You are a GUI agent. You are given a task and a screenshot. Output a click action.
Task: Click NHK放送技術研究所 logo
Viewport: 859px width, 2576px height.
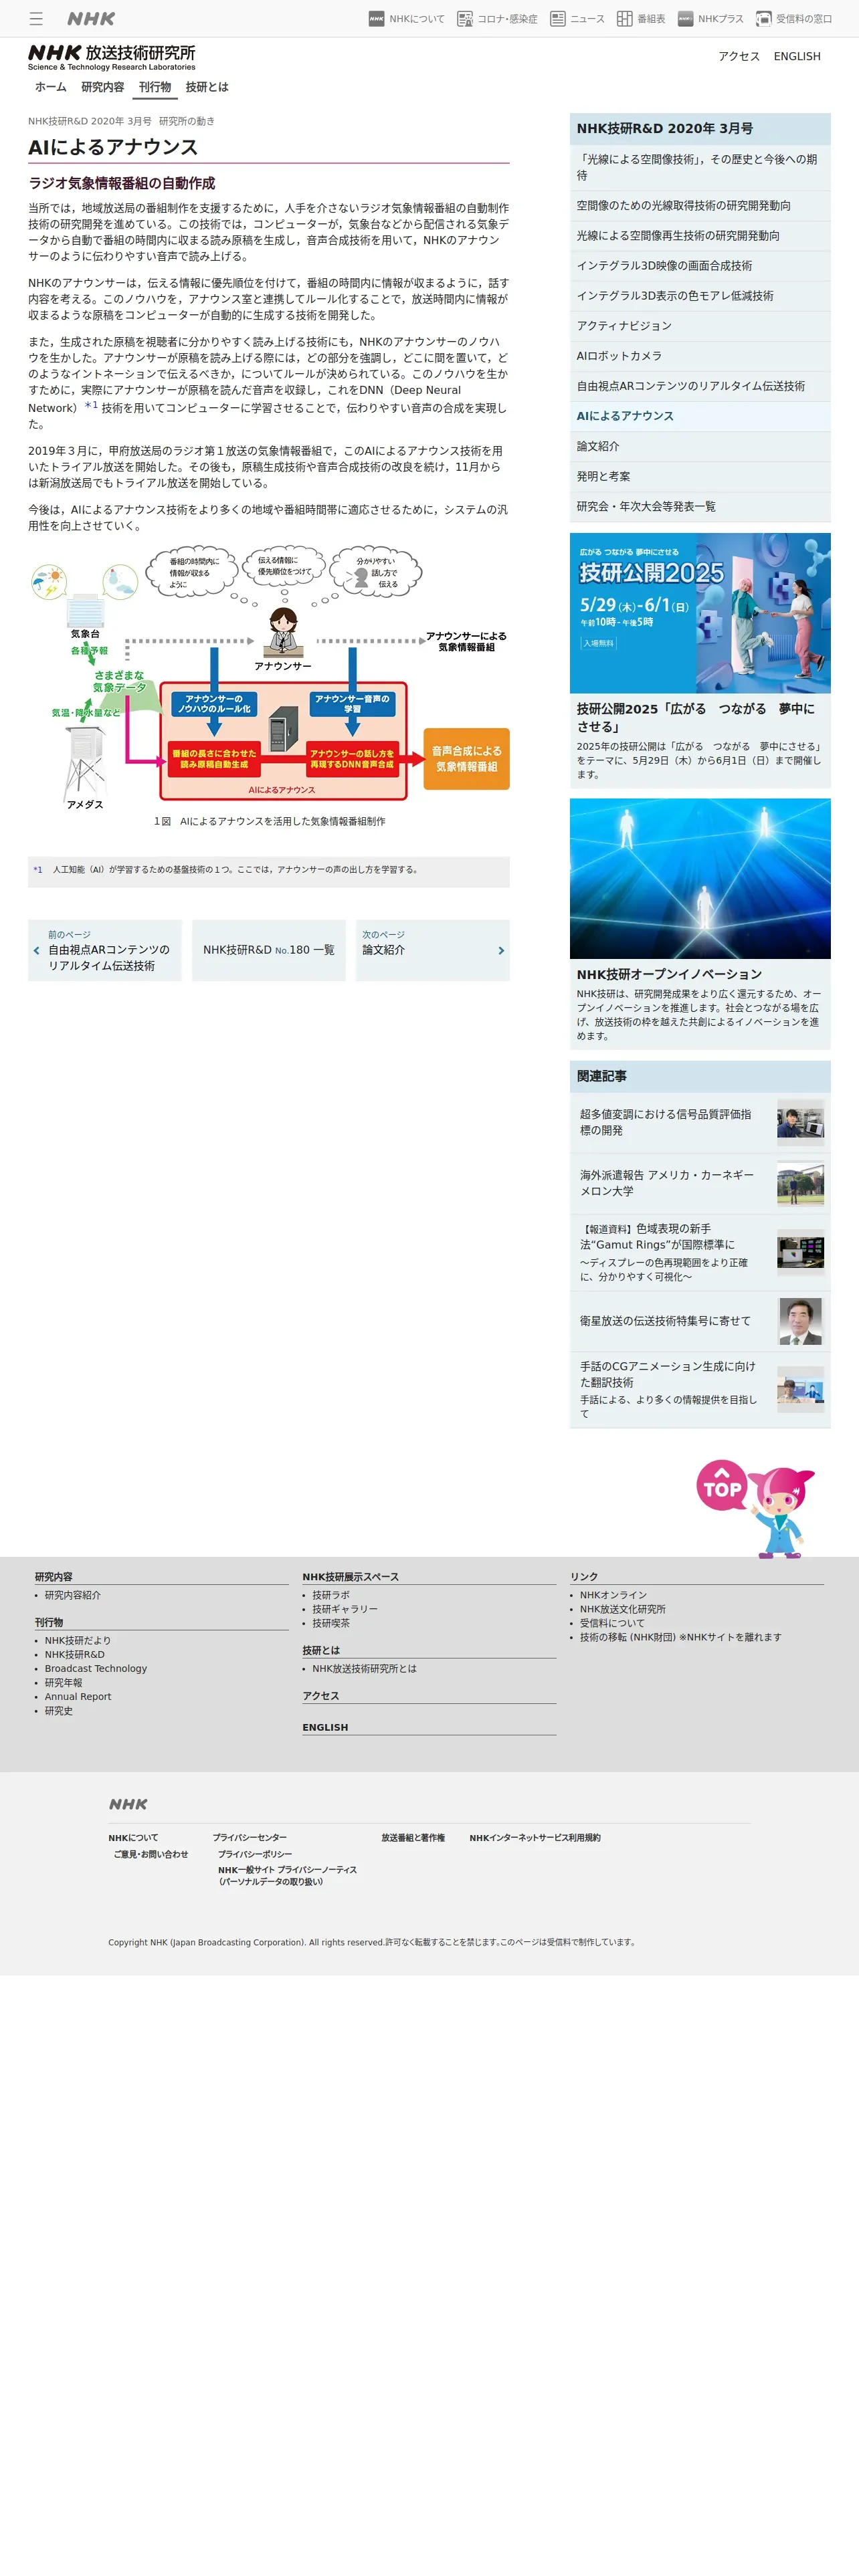pos(112,57)
